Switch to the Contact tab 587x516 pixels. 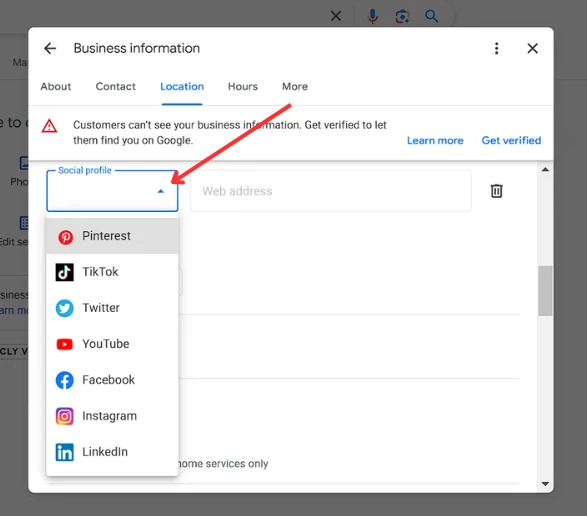click(x=115, y=86)
